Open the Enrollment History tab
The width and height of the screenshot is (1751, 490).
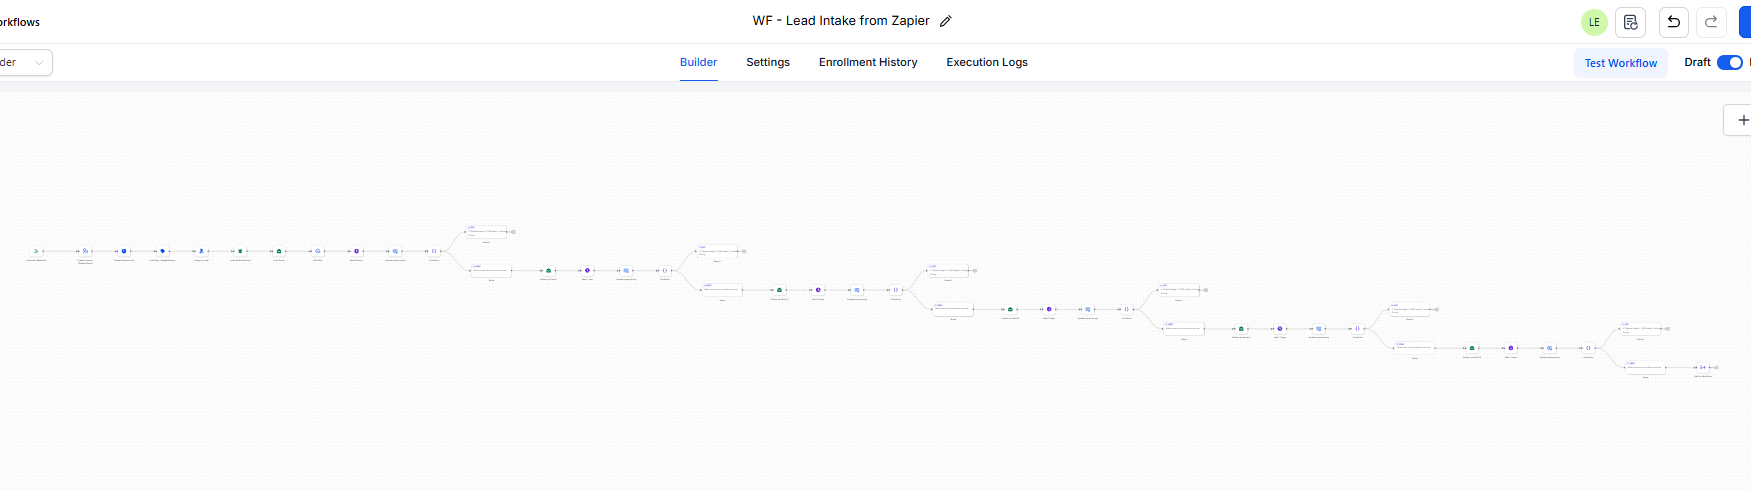pyautogui.click(x=868, y=62)
